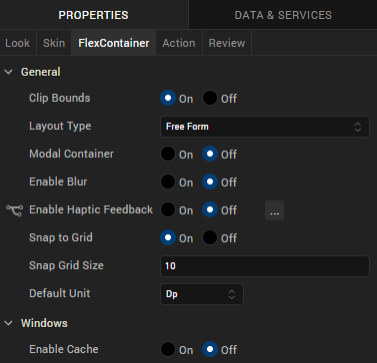377x363 pixels.
Task: Turn Enable Haptic Feedback On
Action: pos(168,210)
